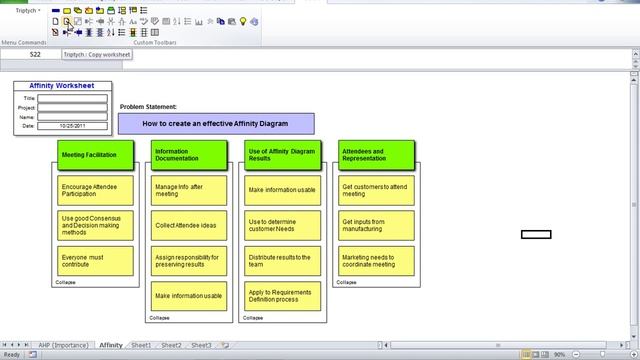Select the Marketing needs to coordinate meeting note

(376, 261)
